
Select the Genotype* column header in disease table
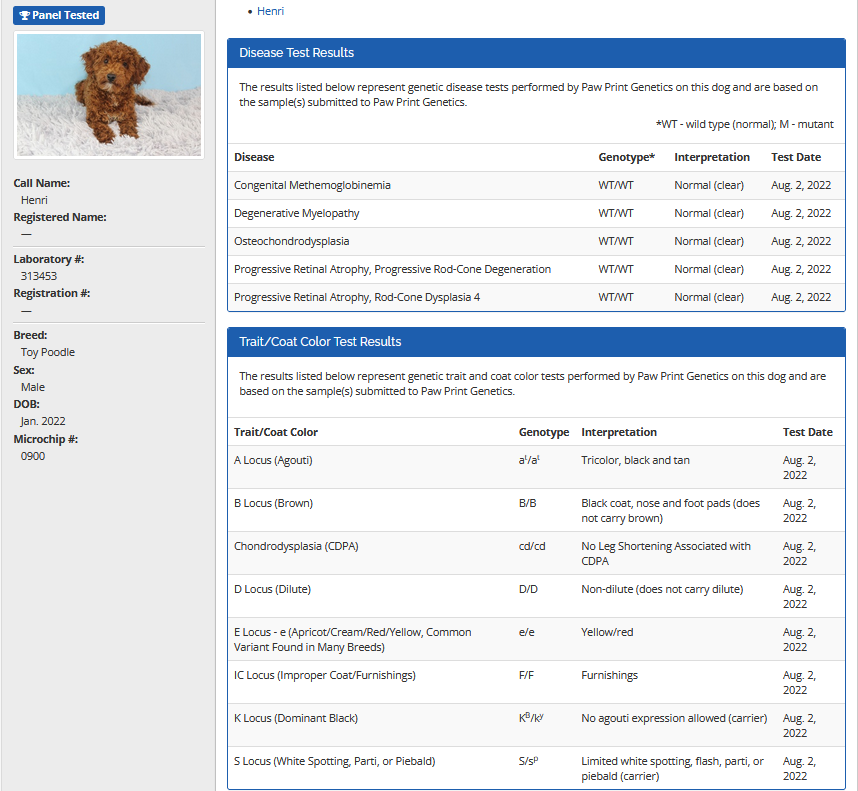click(626, 157)
